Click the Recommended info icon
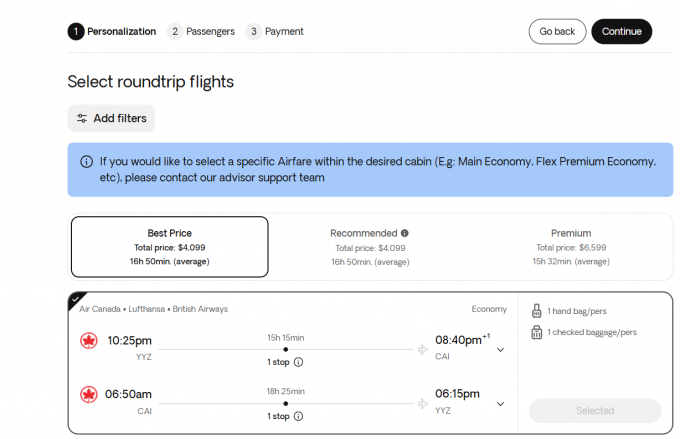680x439 pixels. pyautogui.click(x=405, y=233)
